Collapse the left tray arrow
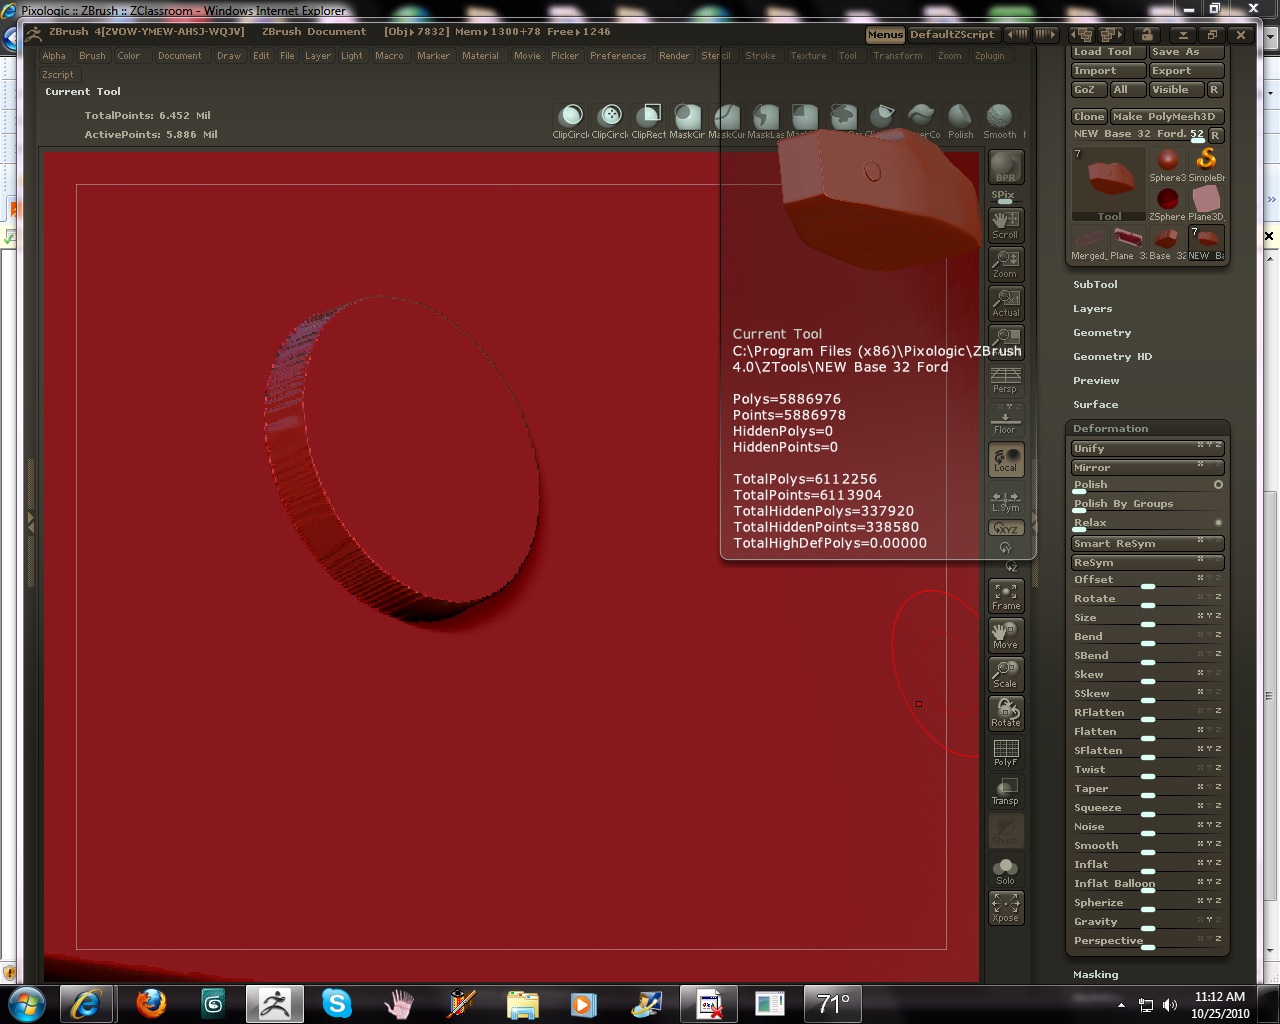This screenshot has height=1024, width=1280. tap(31, 522)
